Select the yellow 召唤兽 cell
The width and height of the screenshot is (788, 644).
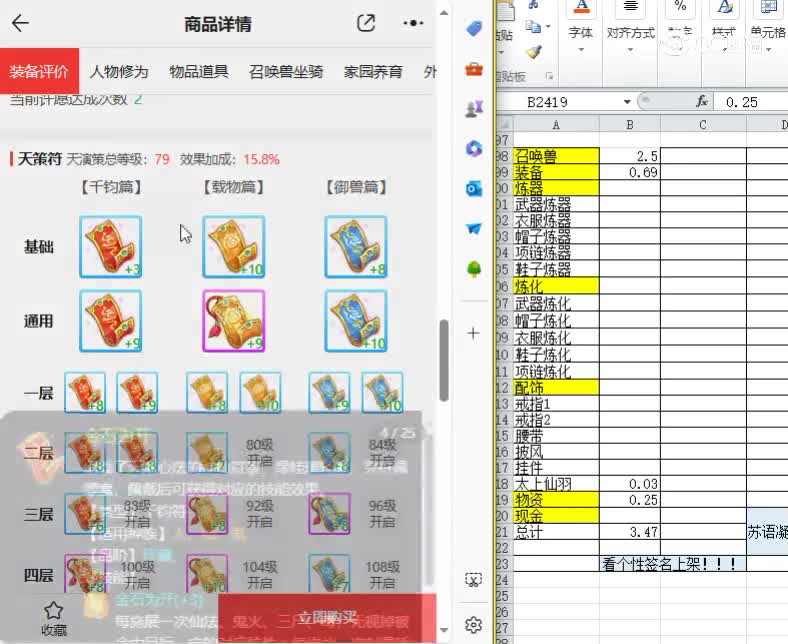point(556,156)
